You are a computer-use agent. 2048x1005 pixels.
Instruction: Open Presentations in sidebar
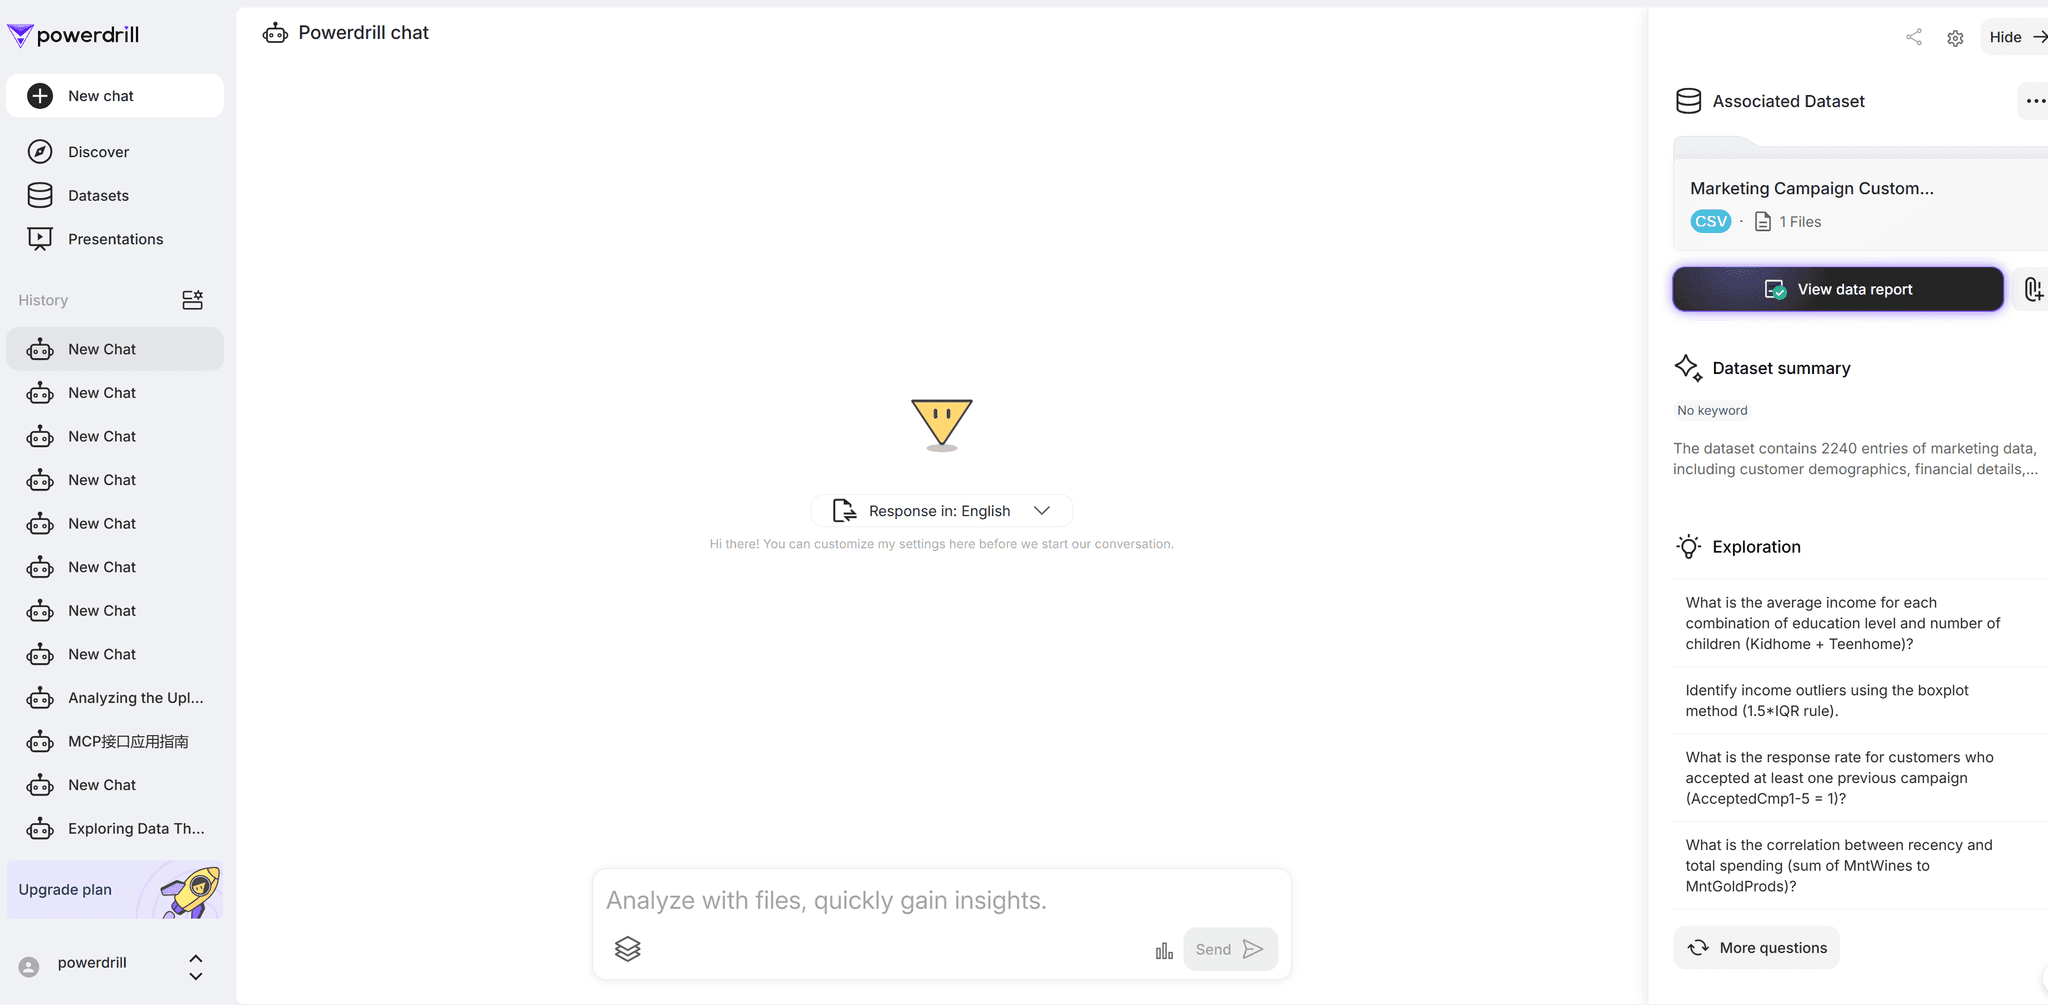(x=115, y=239)
